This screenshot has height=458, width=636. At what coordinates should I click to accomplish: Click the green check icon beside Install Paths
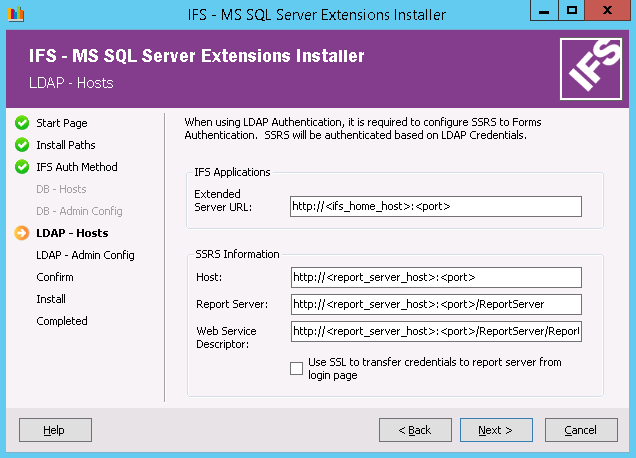point(21,145)
